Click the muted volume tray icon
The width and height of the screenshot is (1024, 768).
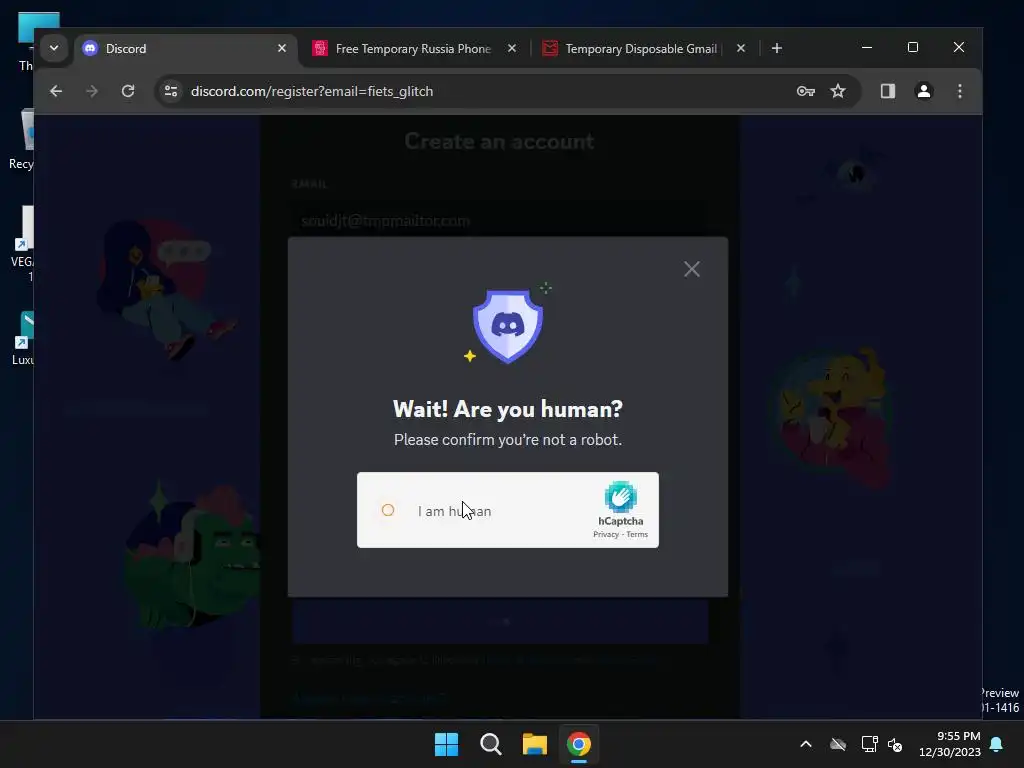(895, 744)
